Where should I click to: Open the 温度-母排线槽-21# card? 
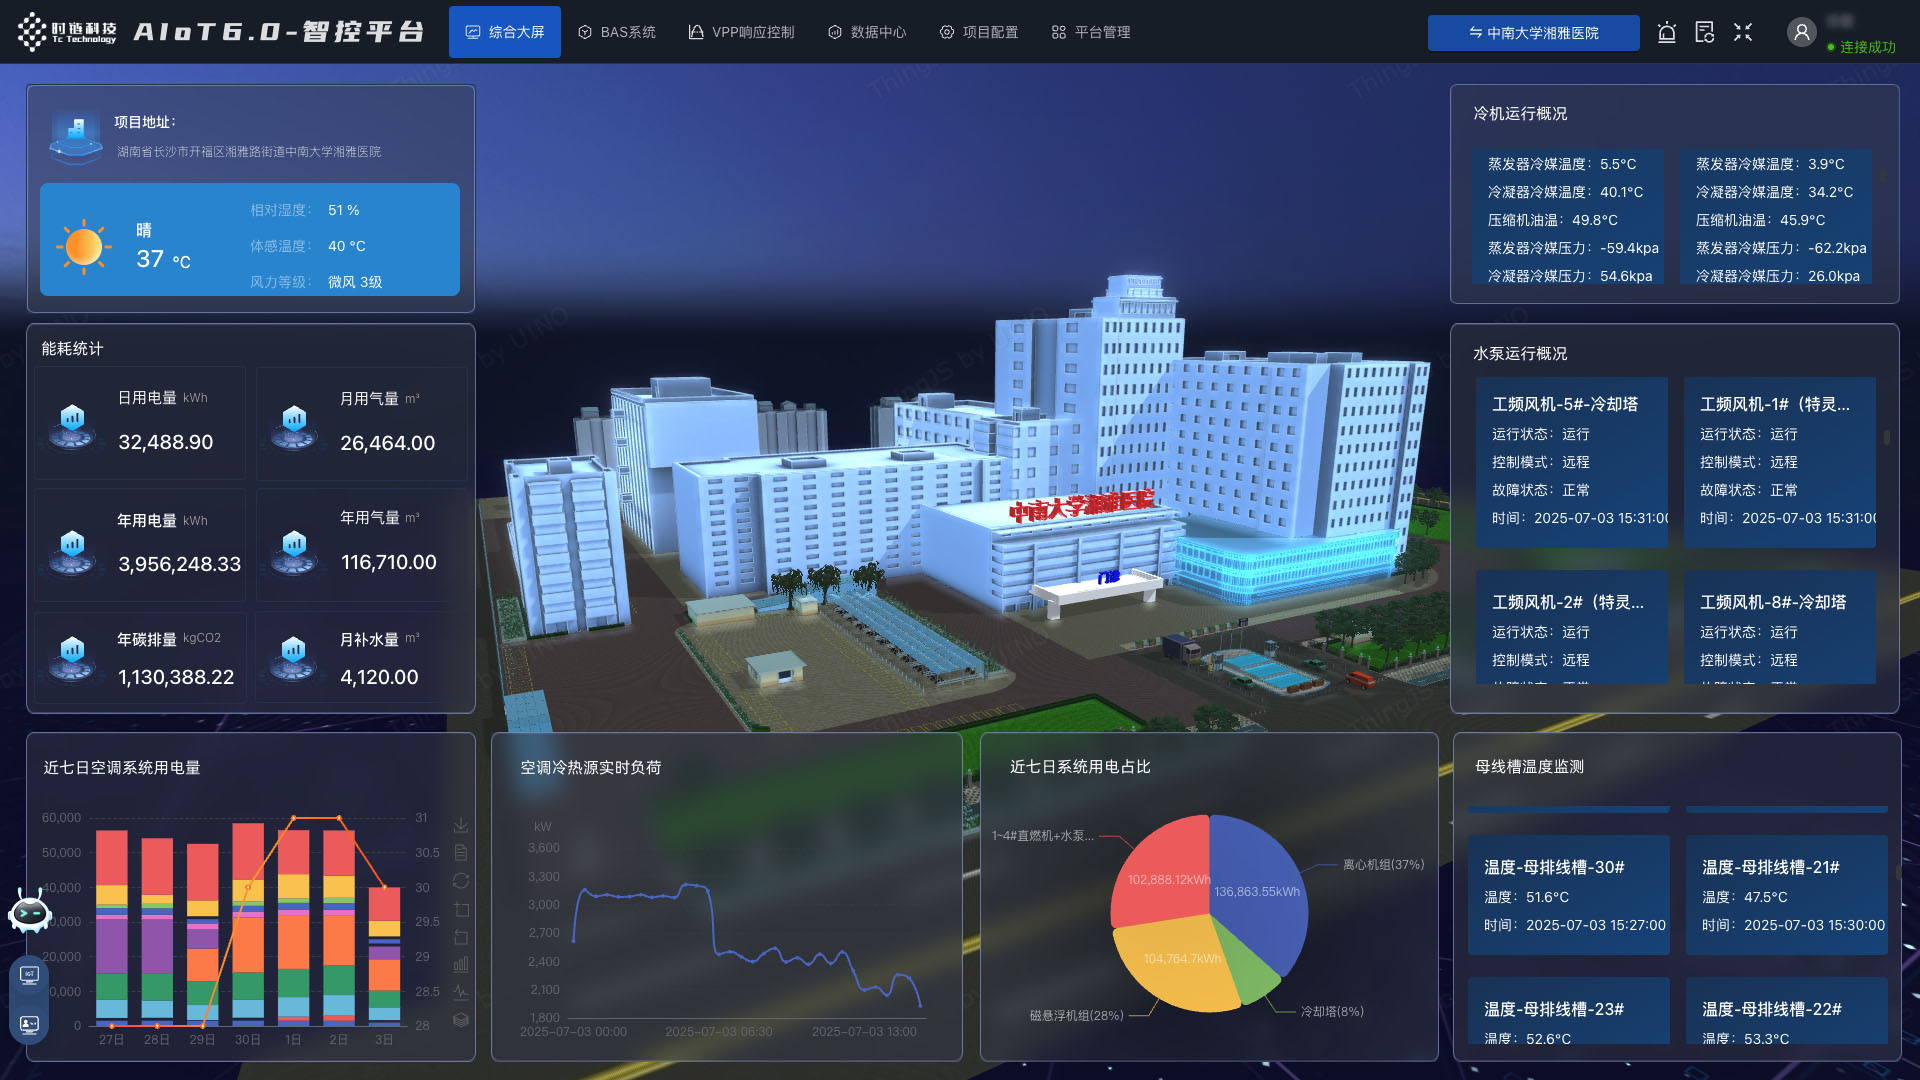[x=1787, y=895]
